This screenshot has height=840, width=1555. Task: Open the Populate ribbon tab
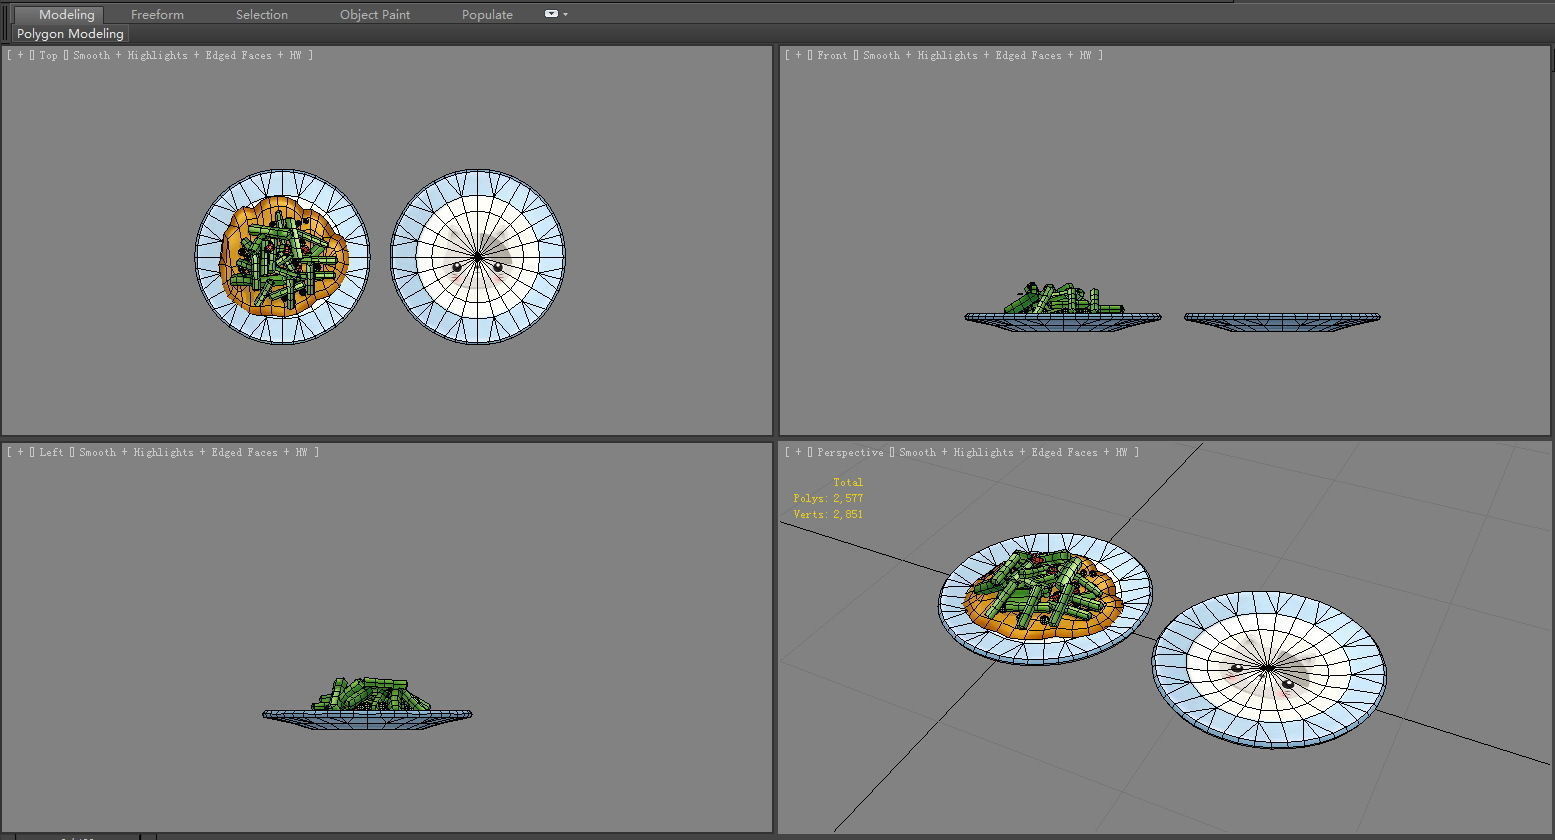(x=487, y=14)
